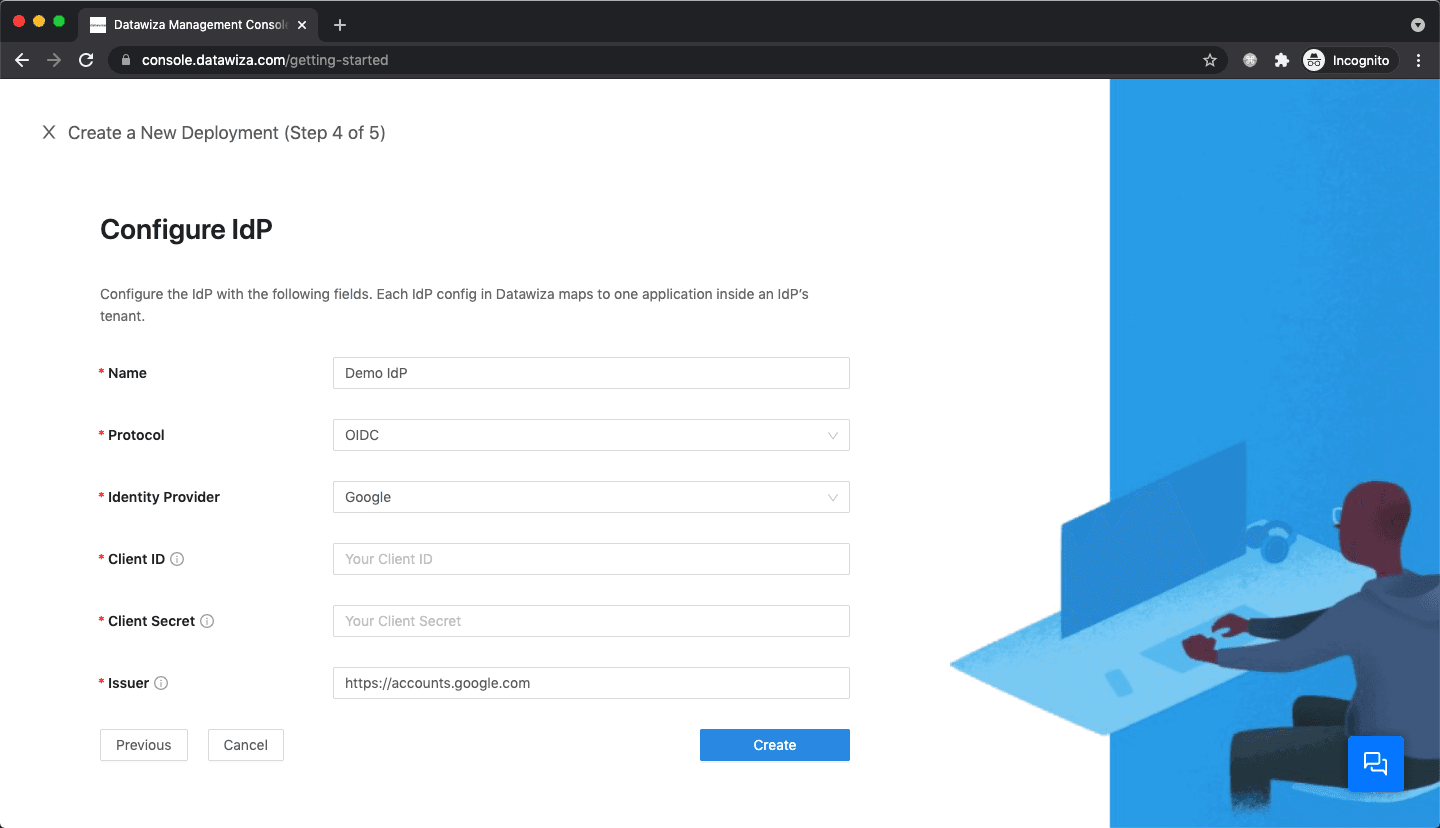Click the Issuer label text
This screenshot has height=828, width=1440.
[128, 683]
